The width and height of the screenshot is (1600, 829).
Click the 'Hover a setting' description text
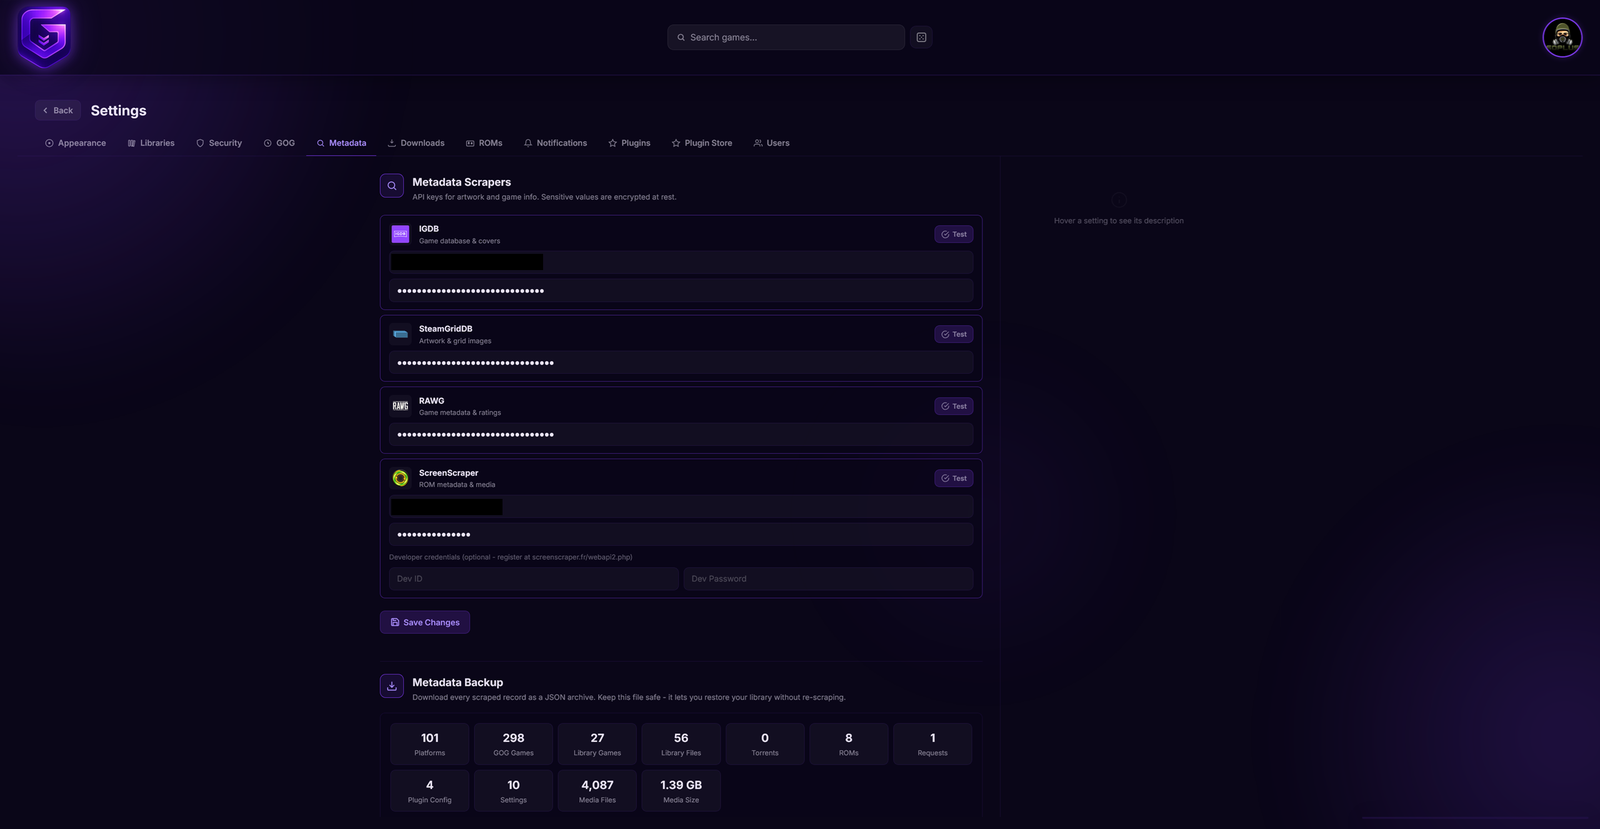[1119, 221]
